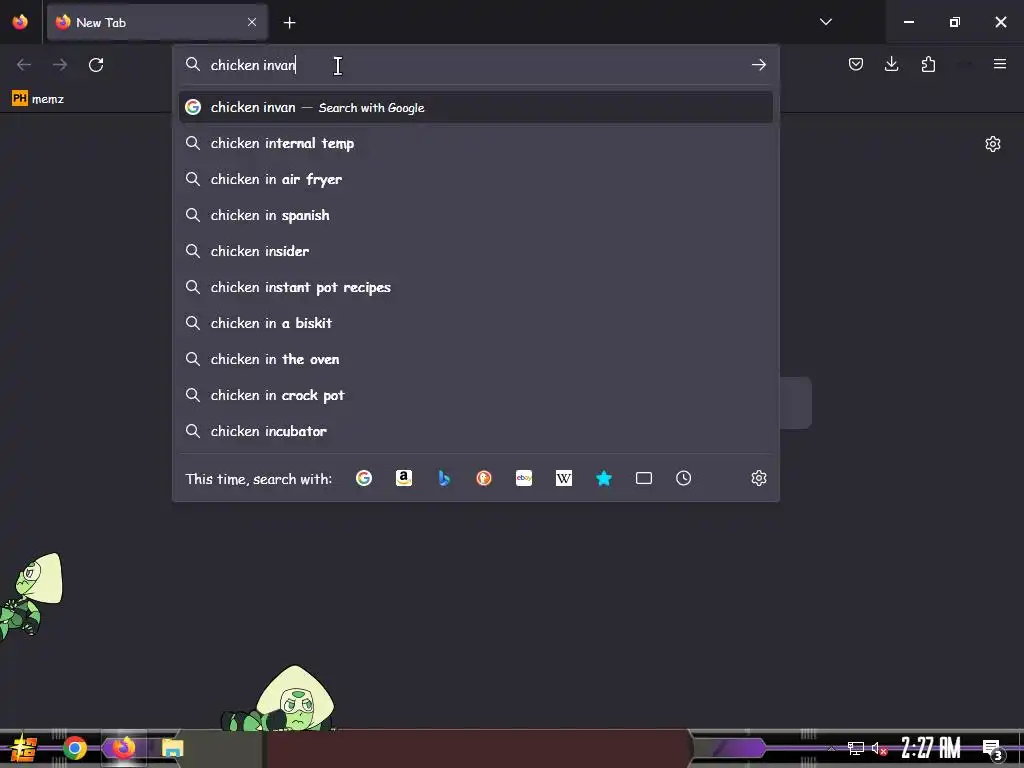Open the Extensions puzzle icon
The height and width of the screenshot is (768, 1024).
pos(928,64)
